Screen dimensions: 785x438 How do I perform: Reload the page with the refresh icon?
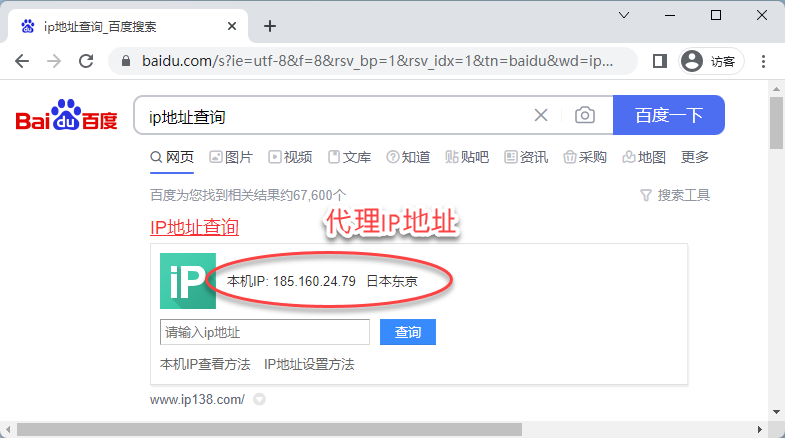click(86, 61)
